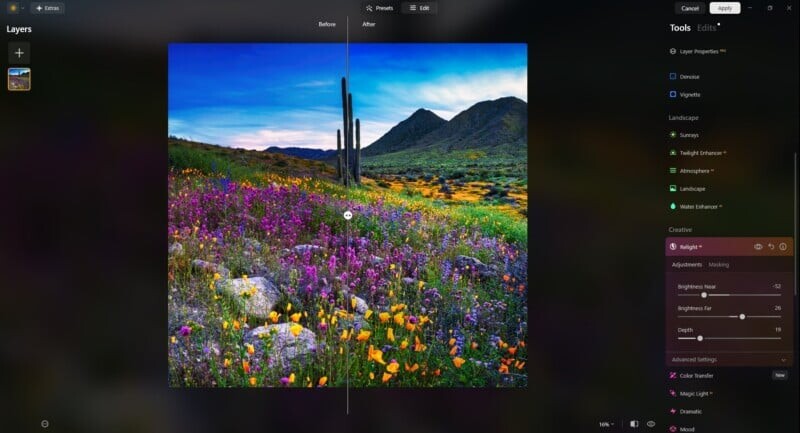The height and width of the screenshot is (433, 800).
Task: Reset the Relight adjustments with undo arrow
Action: (x=771, y=246)
